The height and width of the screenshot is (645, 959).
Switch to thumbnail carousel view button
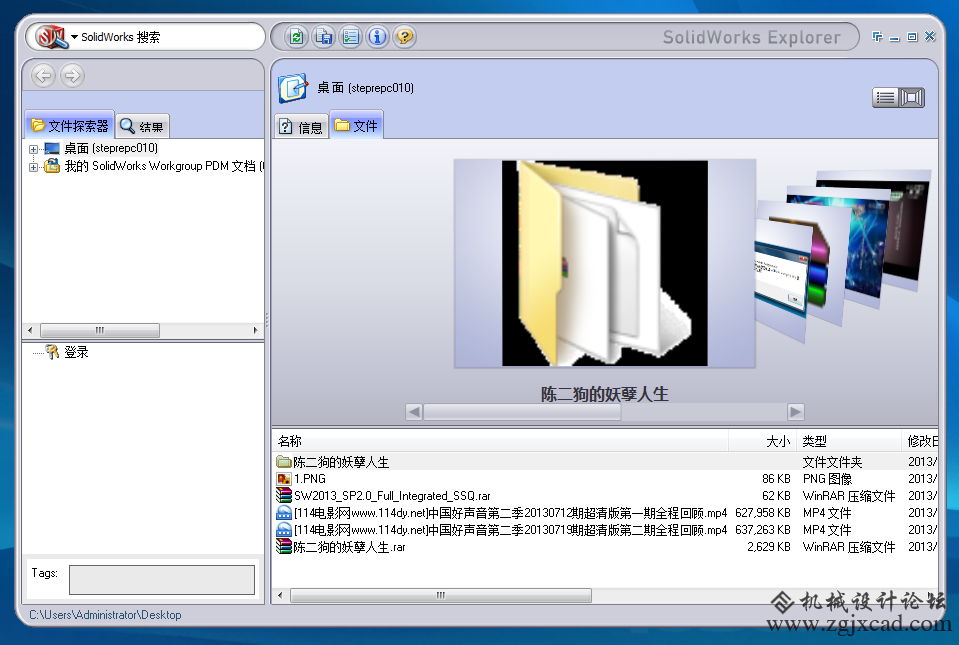click(x=912, y=98)
